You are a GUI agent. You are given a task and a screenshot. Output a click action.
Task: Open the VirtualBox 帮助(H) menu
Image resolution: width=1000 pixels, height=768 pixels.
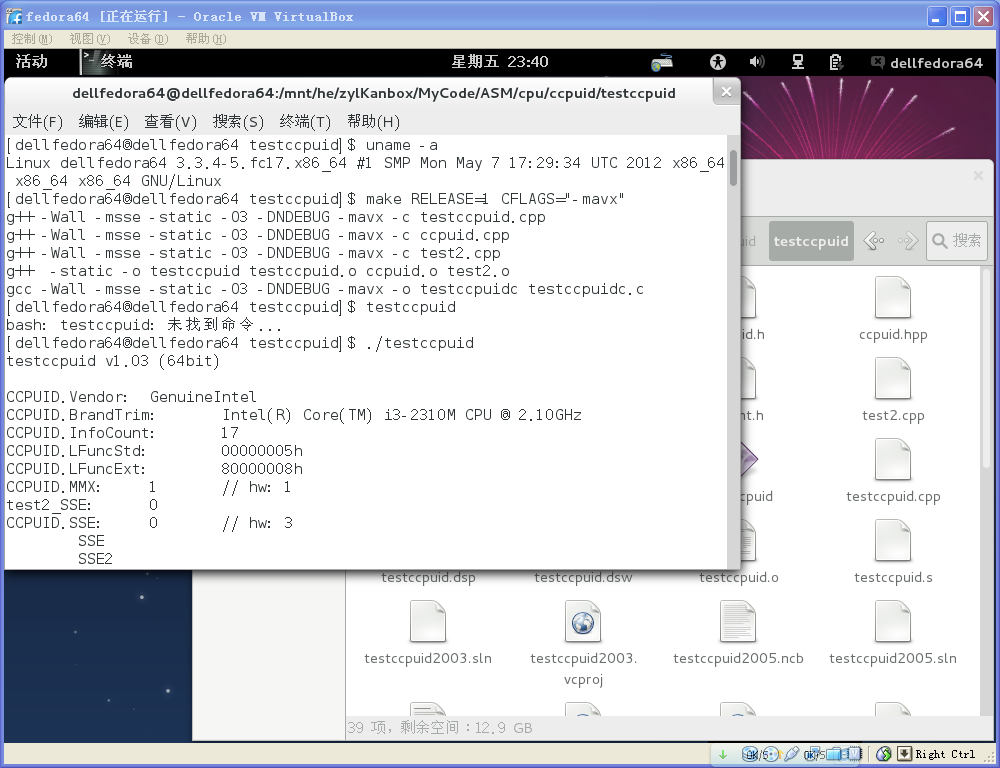[x=205, y=39]
